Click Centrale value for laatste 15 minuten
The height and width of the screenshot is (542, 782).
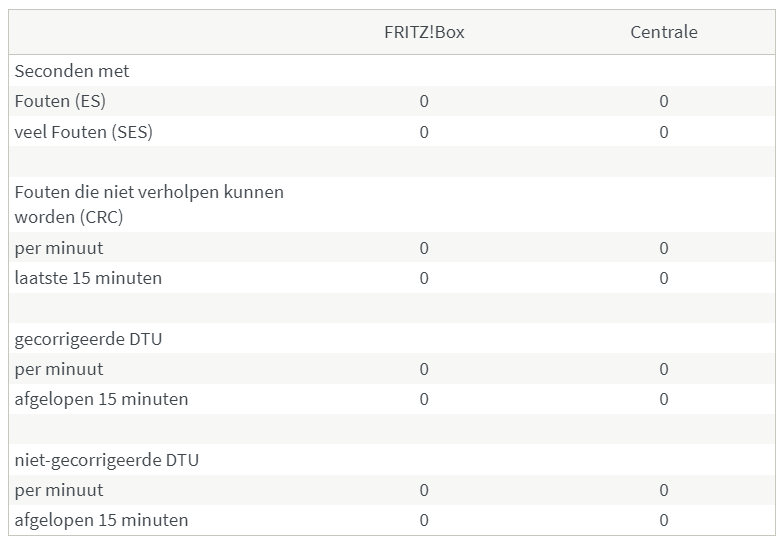[664, 278]
